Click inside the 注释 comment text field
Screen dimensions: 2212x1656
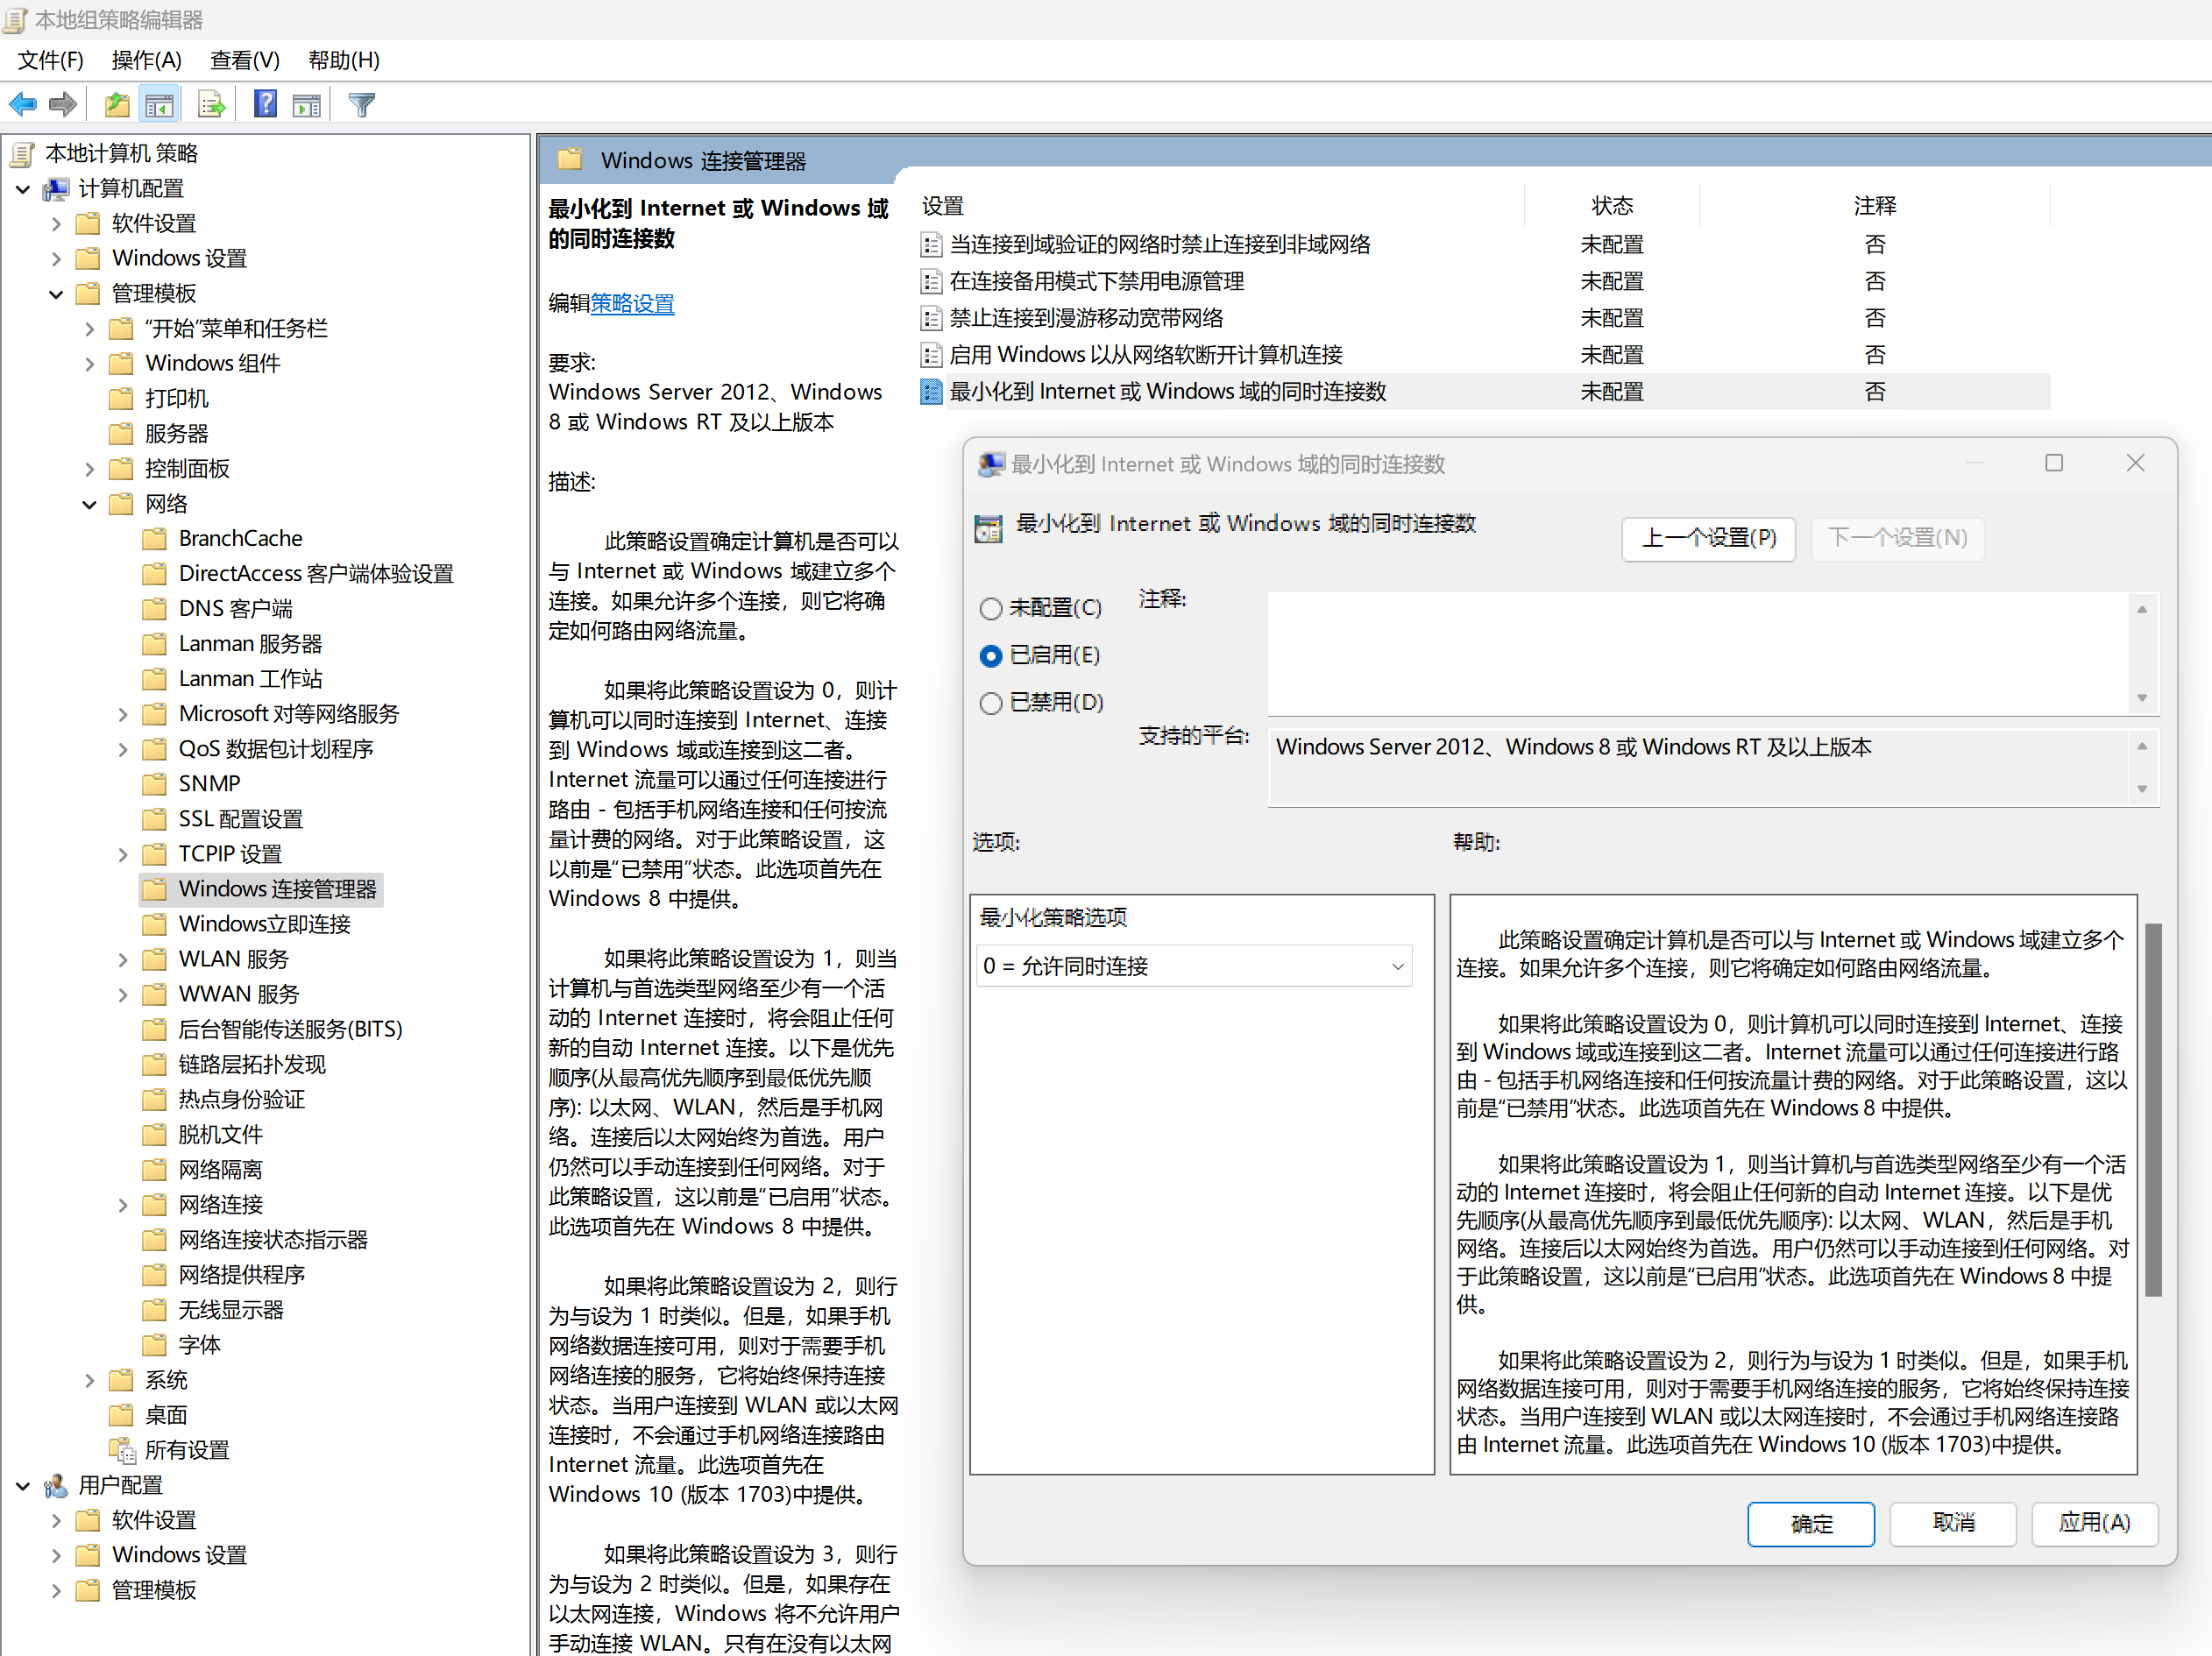tap(1699, 653)
